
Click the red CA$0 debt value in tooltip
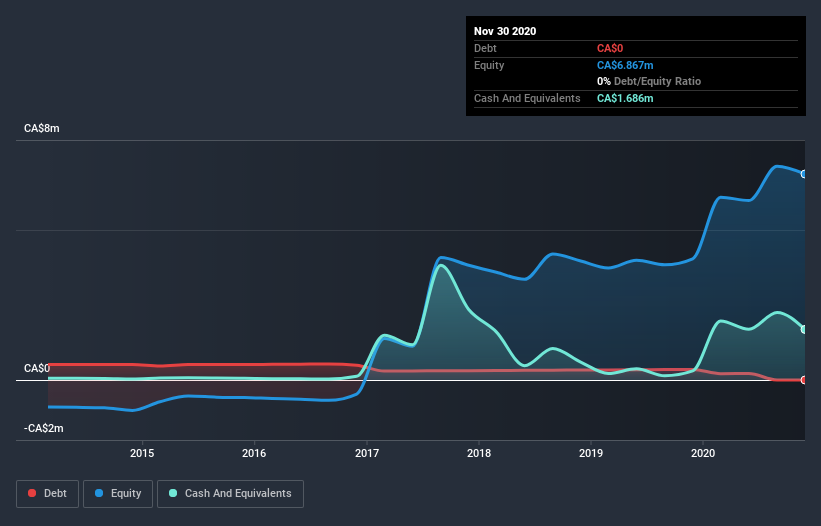pos(610,49)
